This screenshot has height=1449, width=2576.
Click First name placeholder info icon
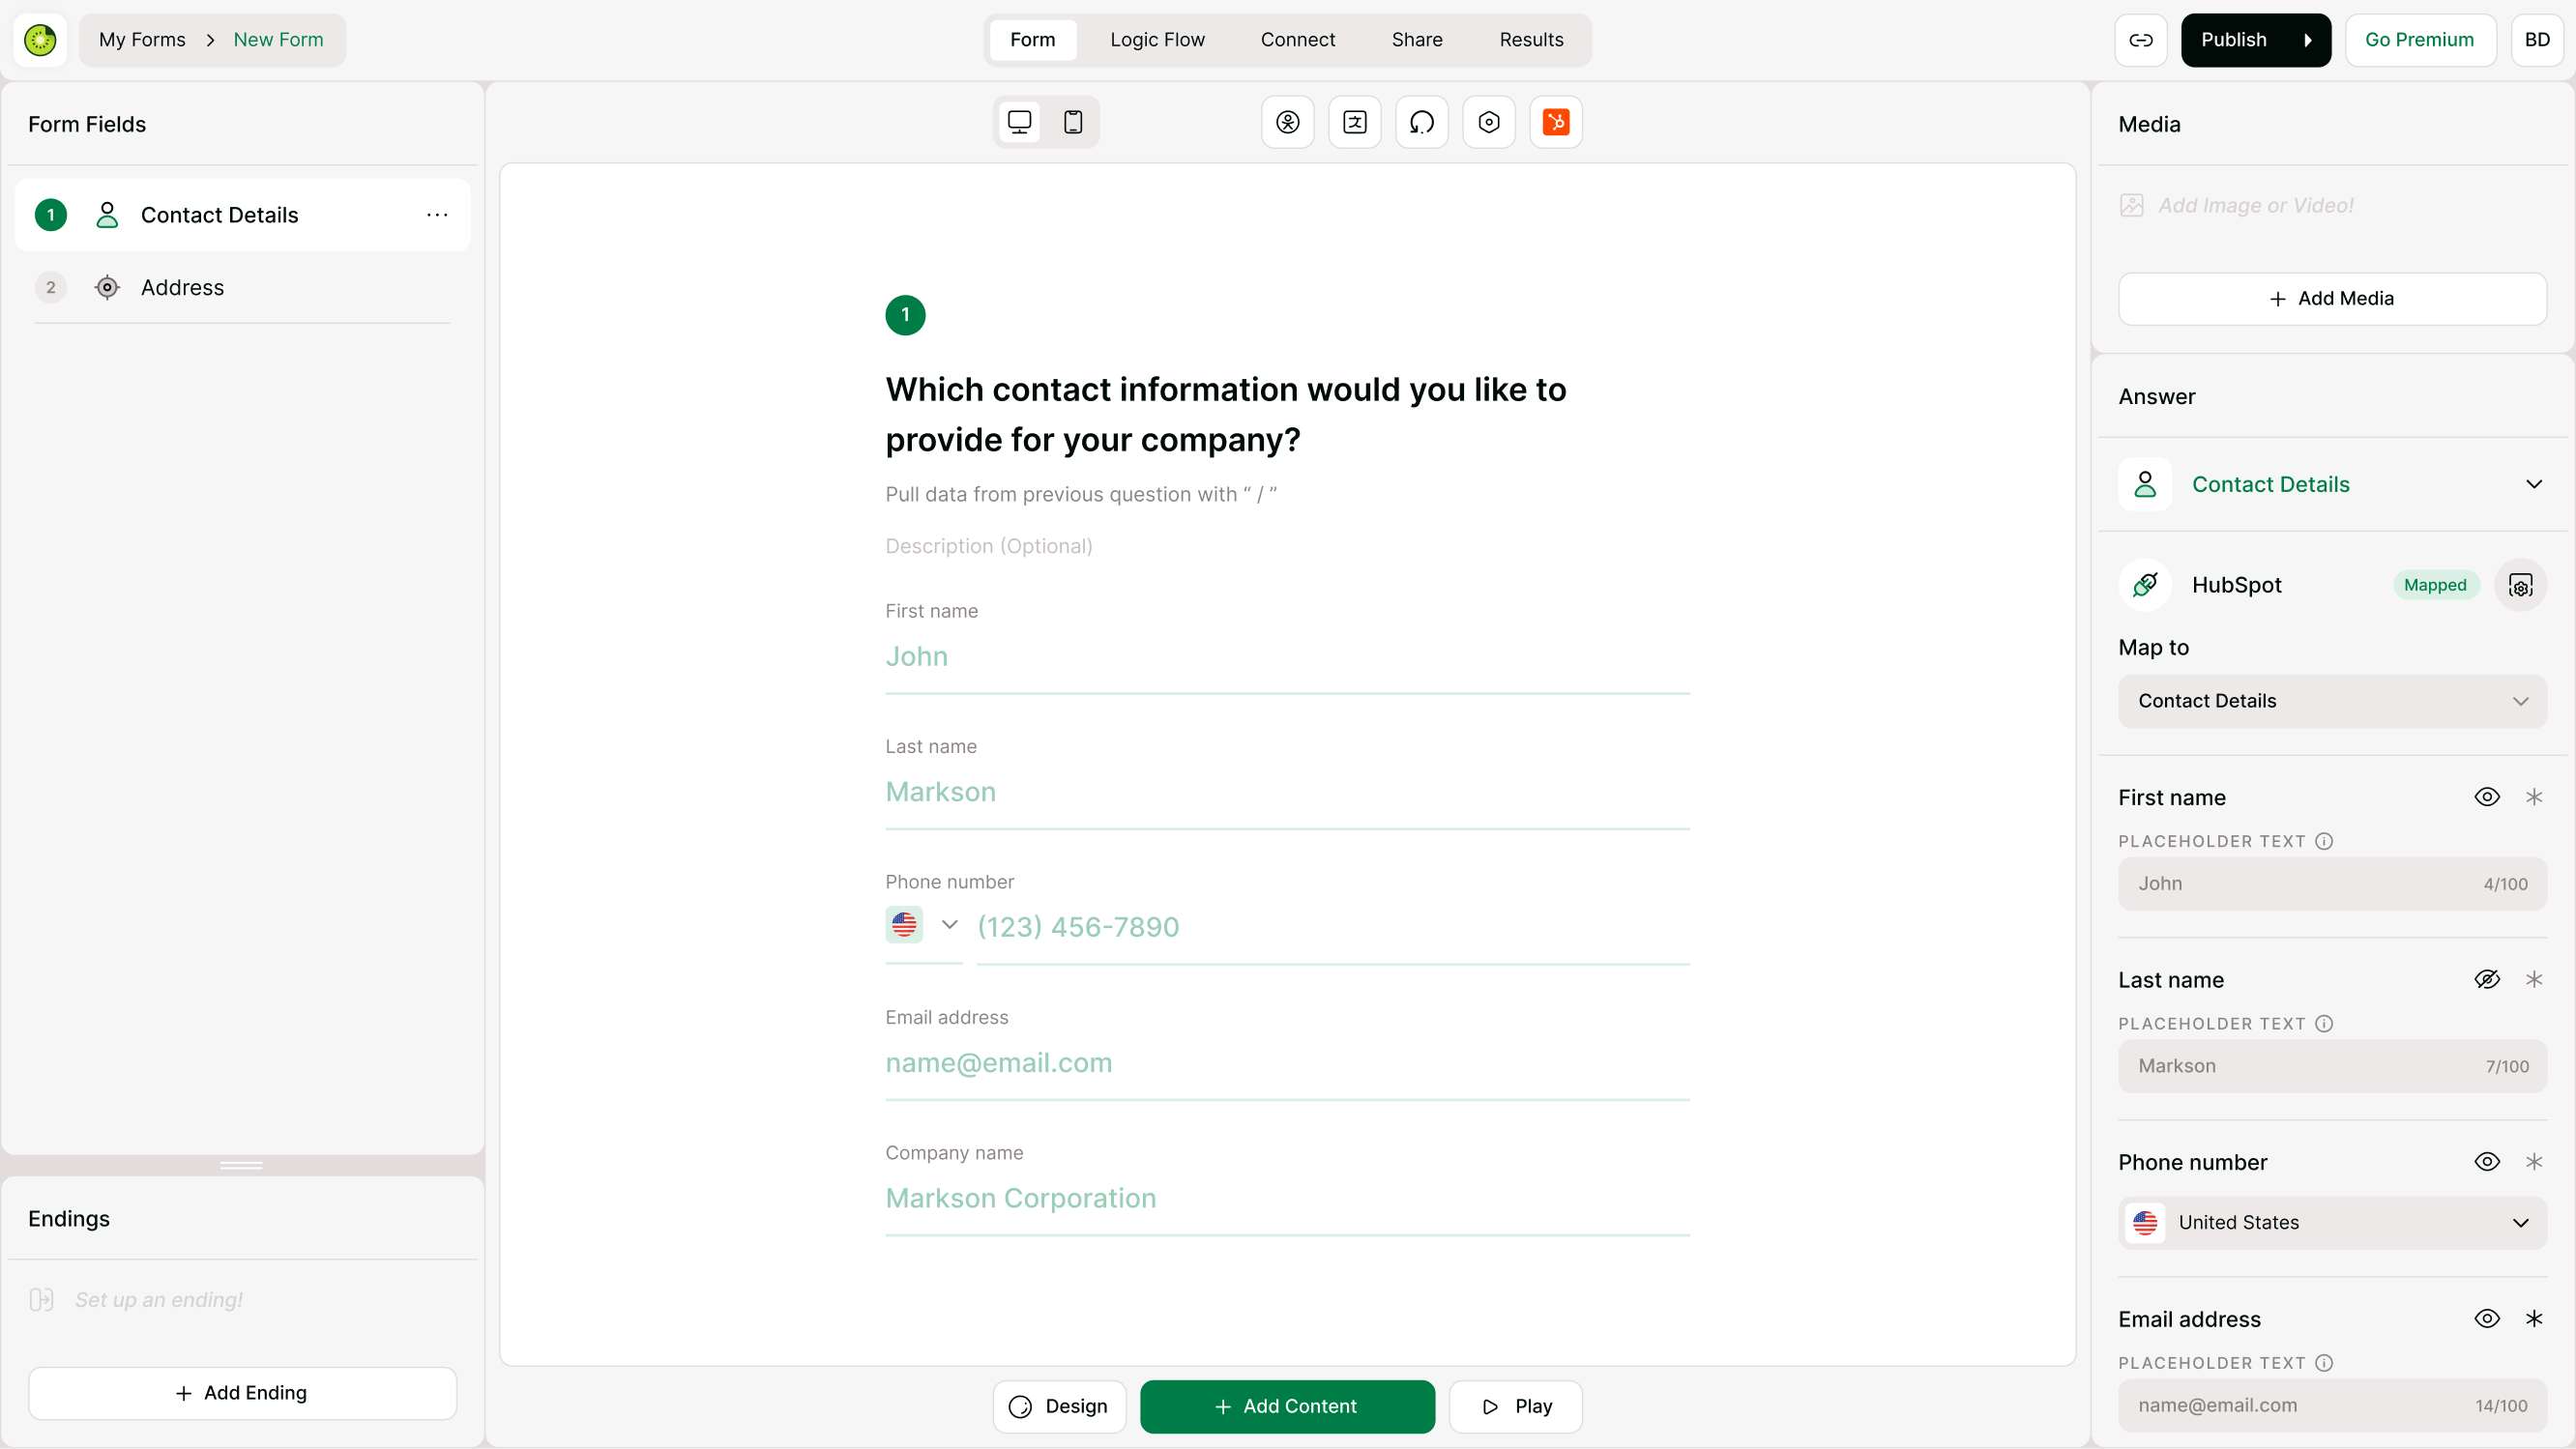[x=2324, y=842]
